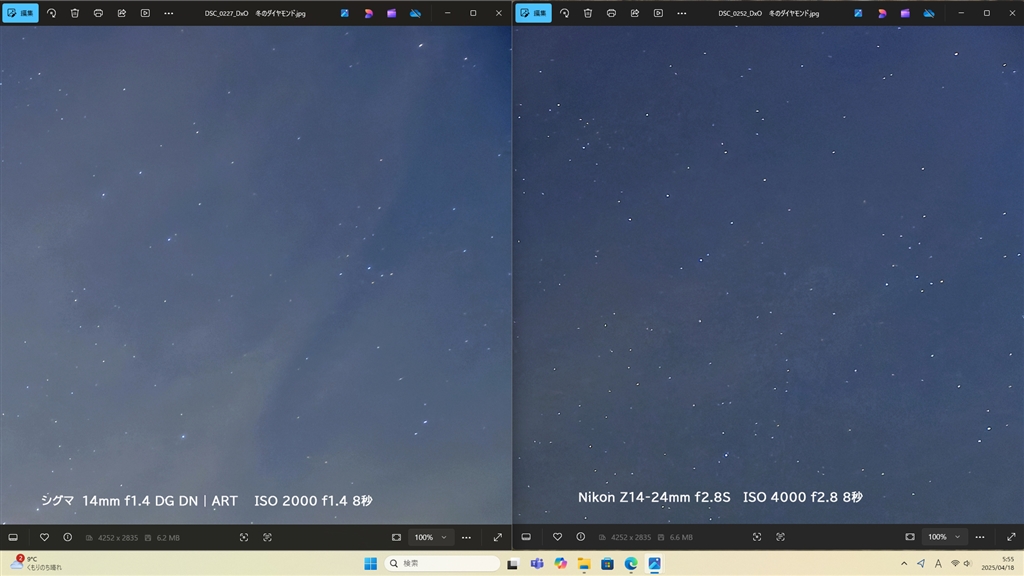Screen dimensions: 1024x576
Task: Open clock and date showing 2025/04/18
Action: (997, 564)
